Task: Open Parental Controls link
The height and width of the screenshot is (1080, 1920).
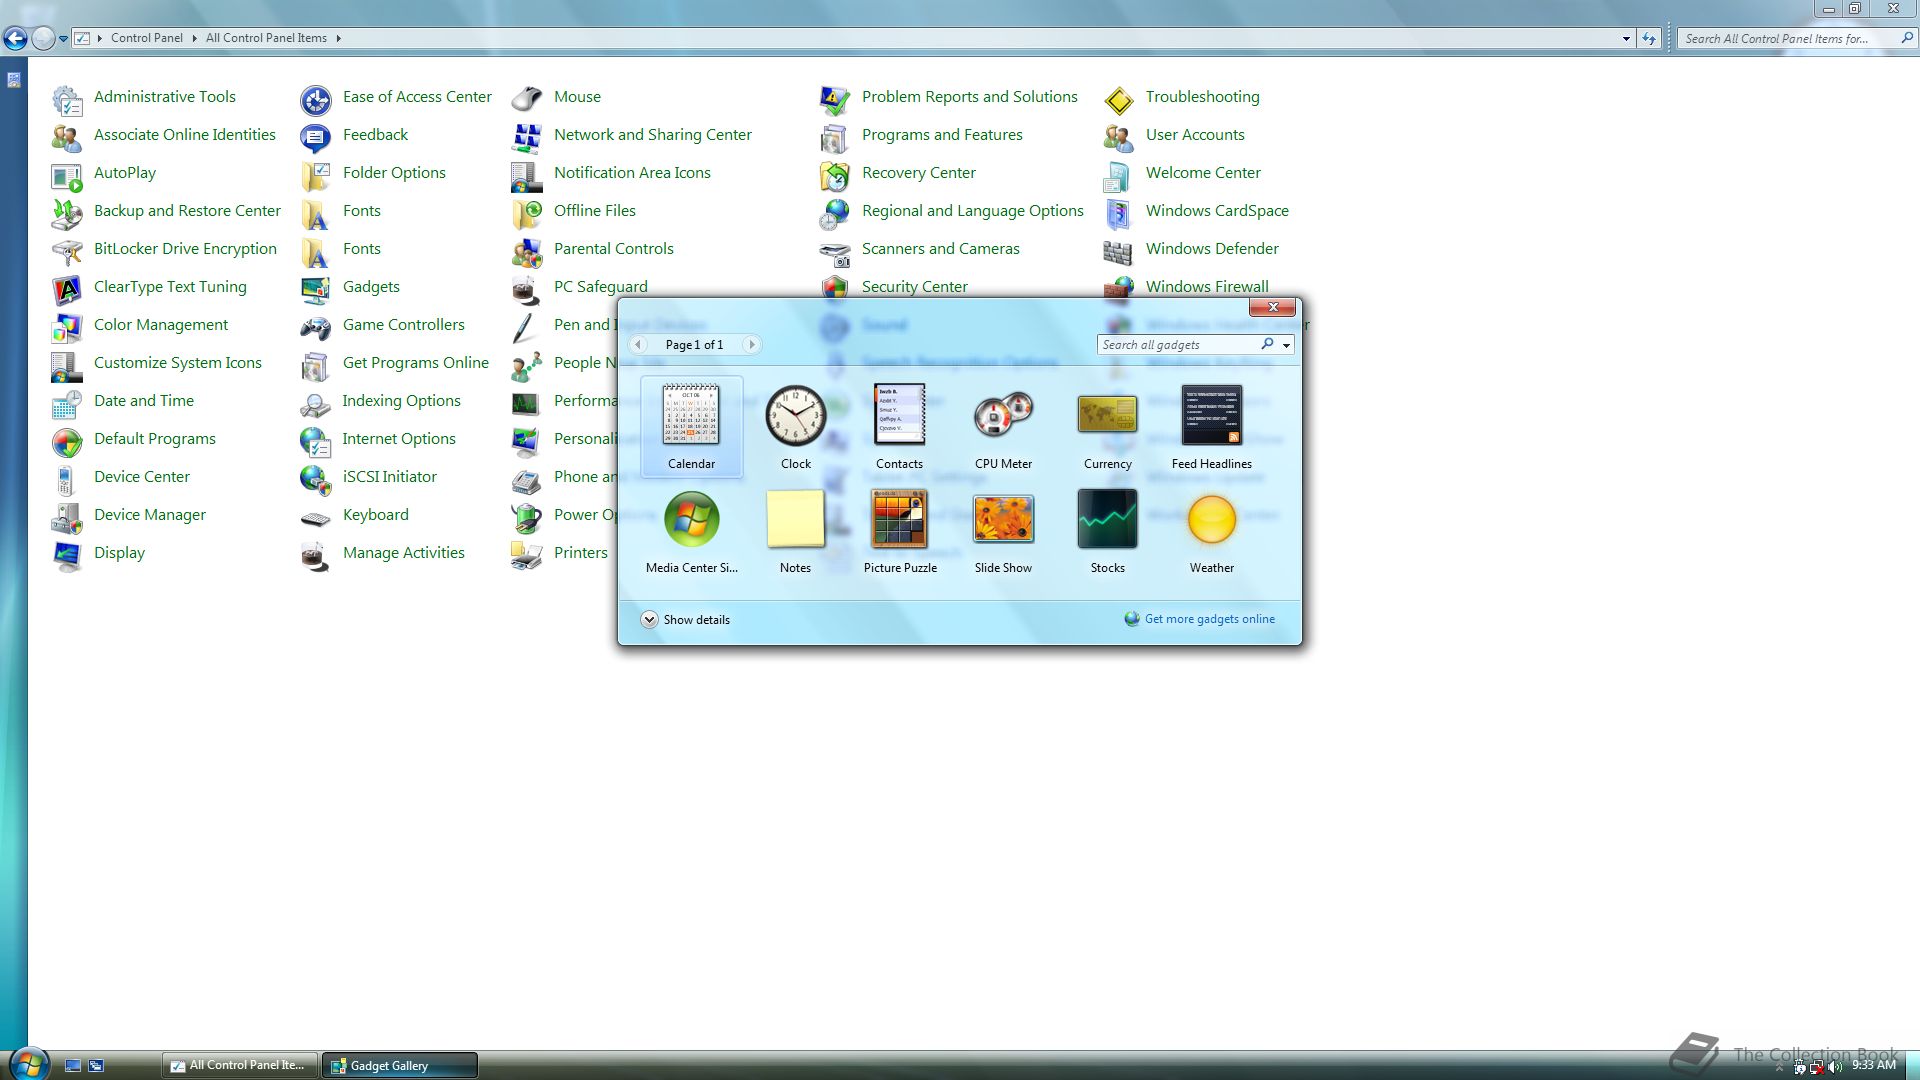Action: pos(614,249)
